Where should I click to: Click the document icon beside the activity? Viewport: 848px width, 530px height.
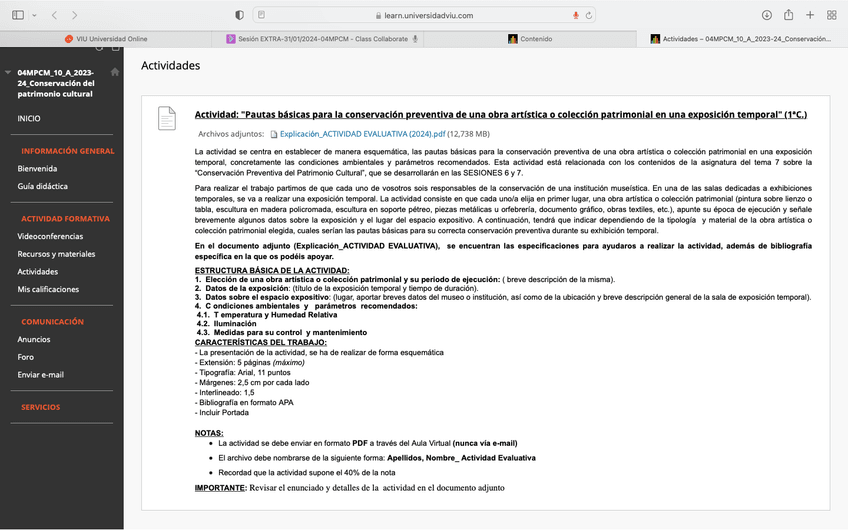tap(166, 118)
